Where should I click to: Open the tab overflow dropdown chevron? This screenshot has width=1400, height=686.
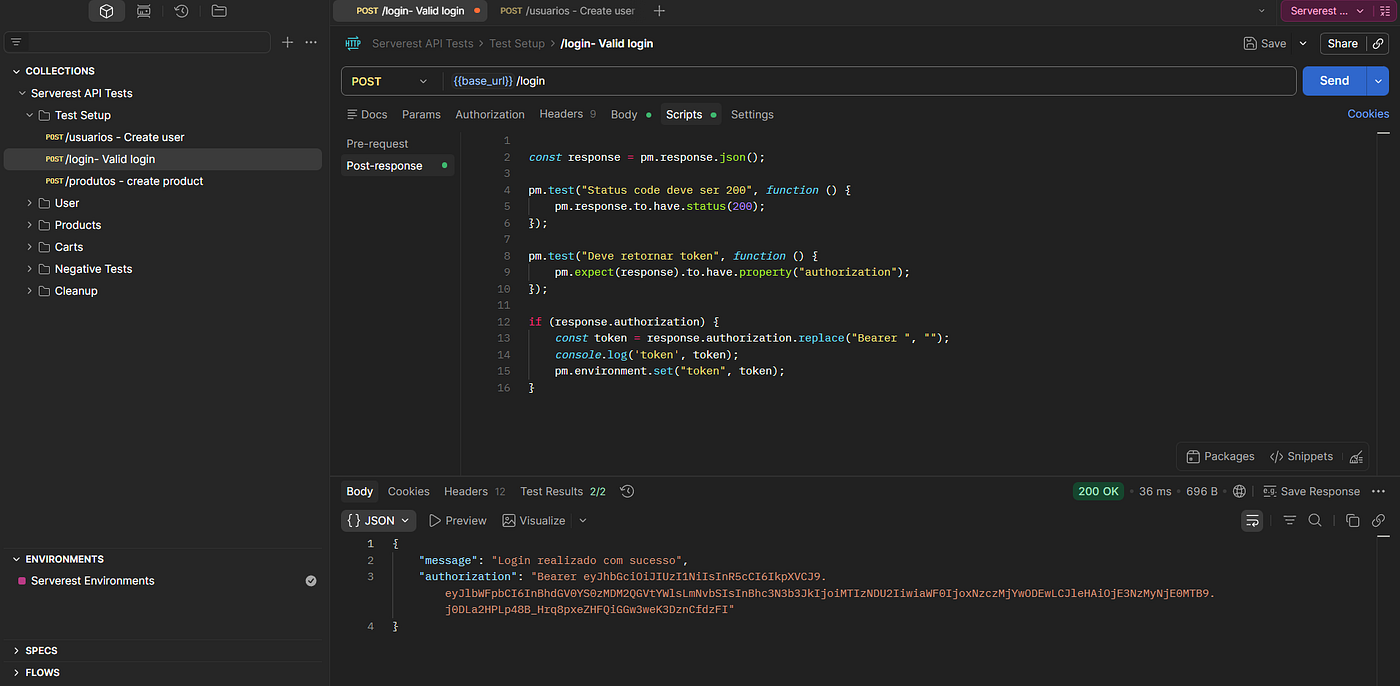(1261, 11)
